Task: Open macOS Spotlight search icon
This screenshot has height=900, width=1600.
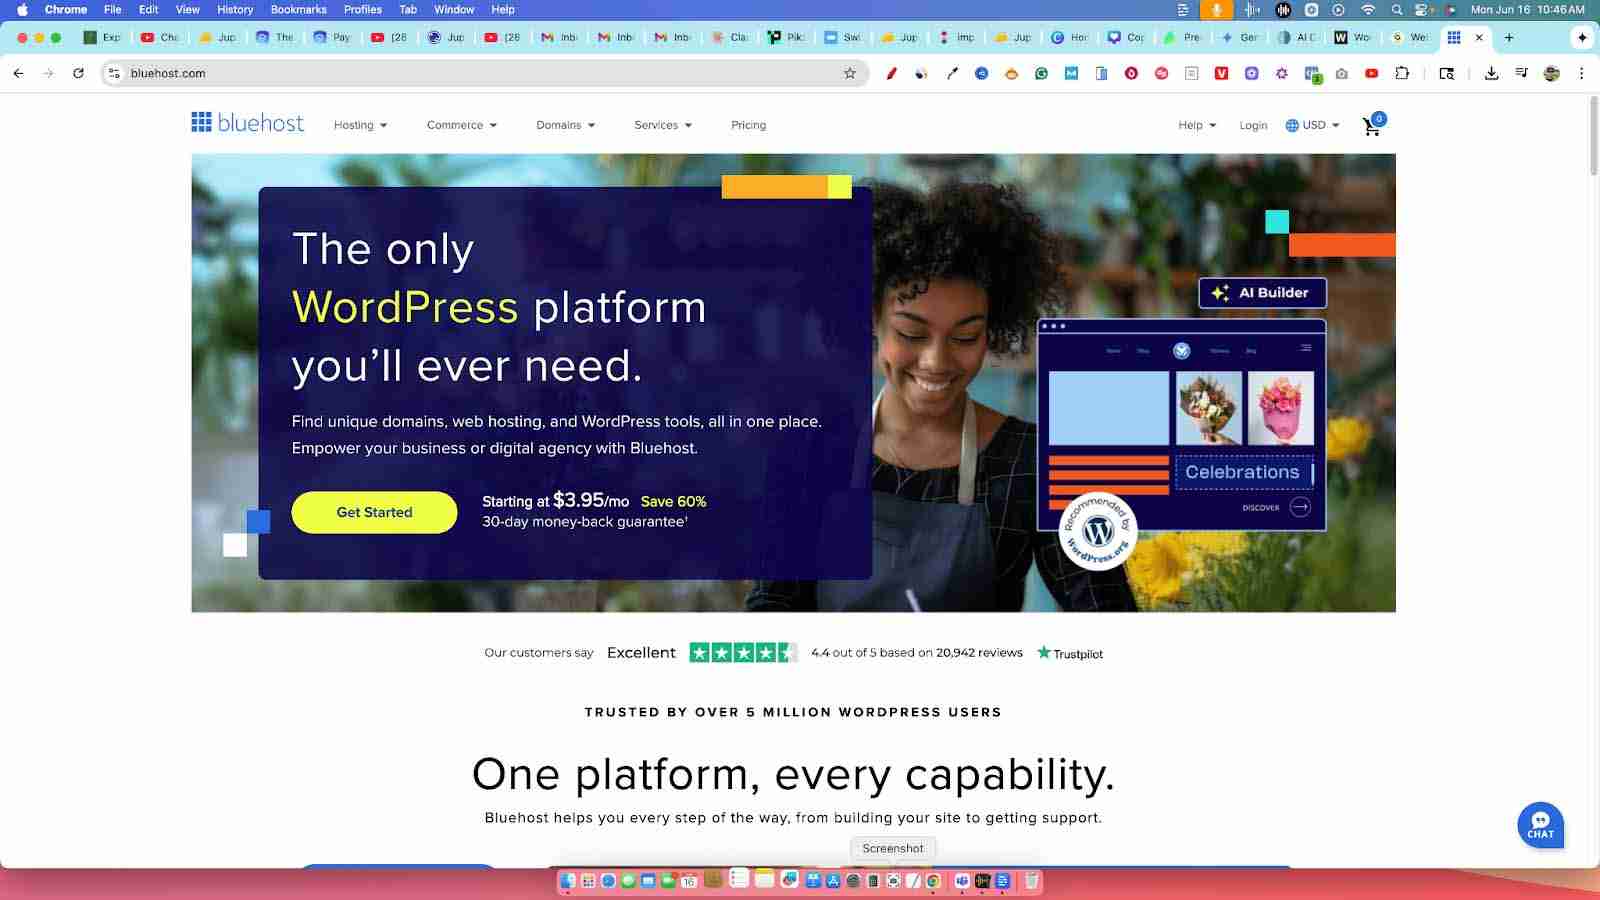Action: (x=1396, y=9)
